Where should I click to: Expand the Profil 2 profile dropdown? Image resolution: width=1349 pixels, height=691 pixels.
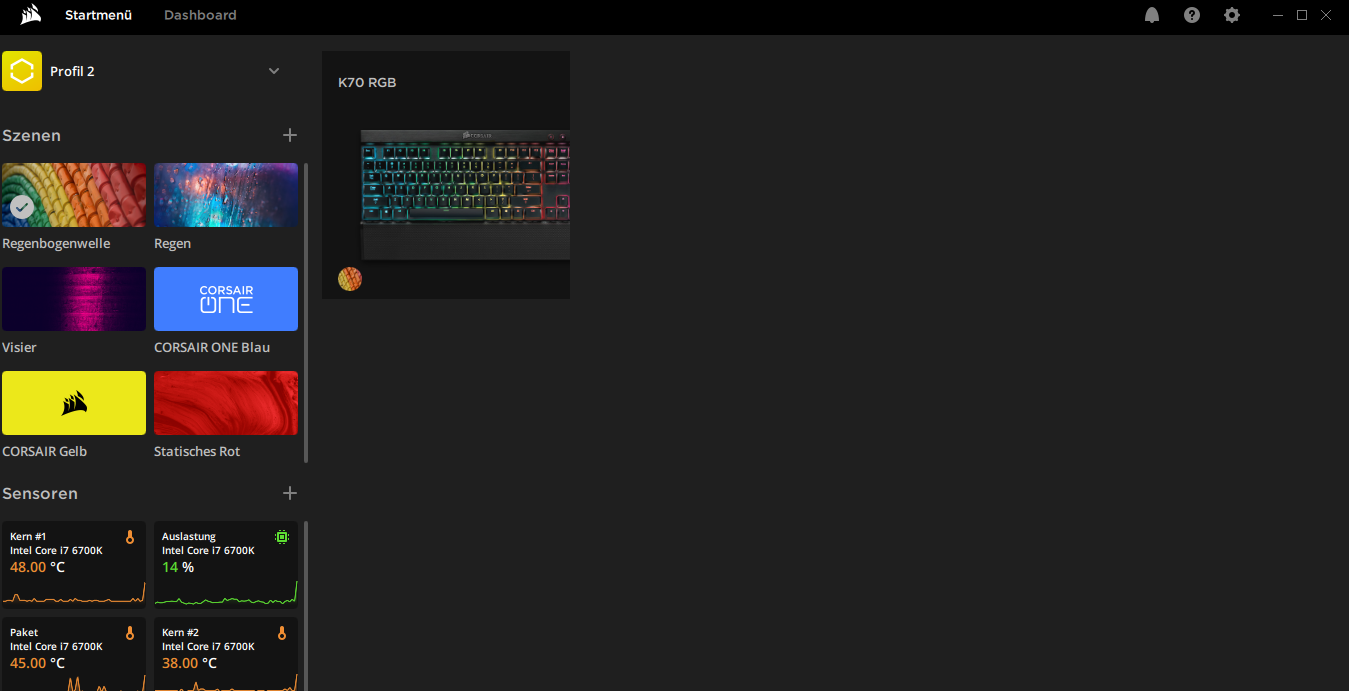[x=274, y=71]
